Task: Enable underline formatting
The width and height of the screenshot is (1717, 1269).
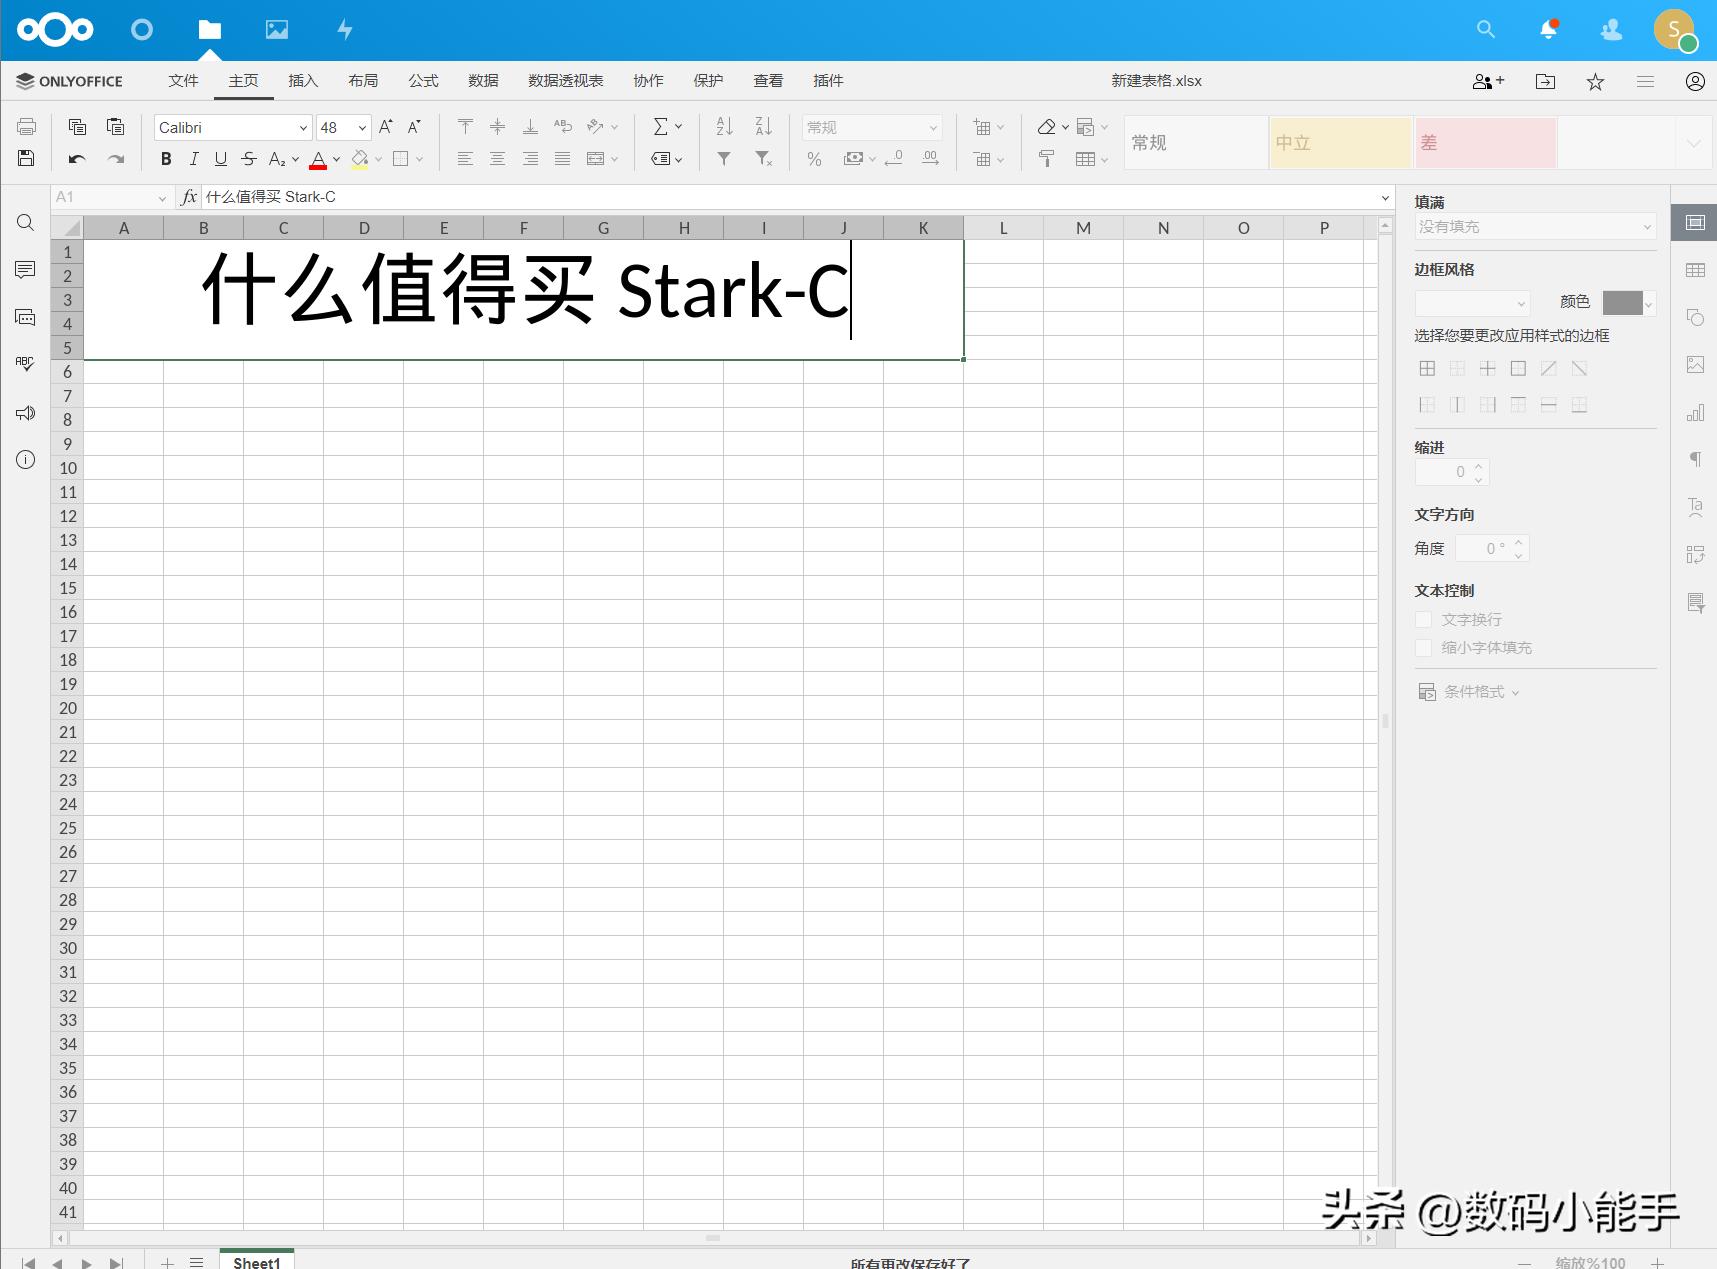Action: [220, 158]
